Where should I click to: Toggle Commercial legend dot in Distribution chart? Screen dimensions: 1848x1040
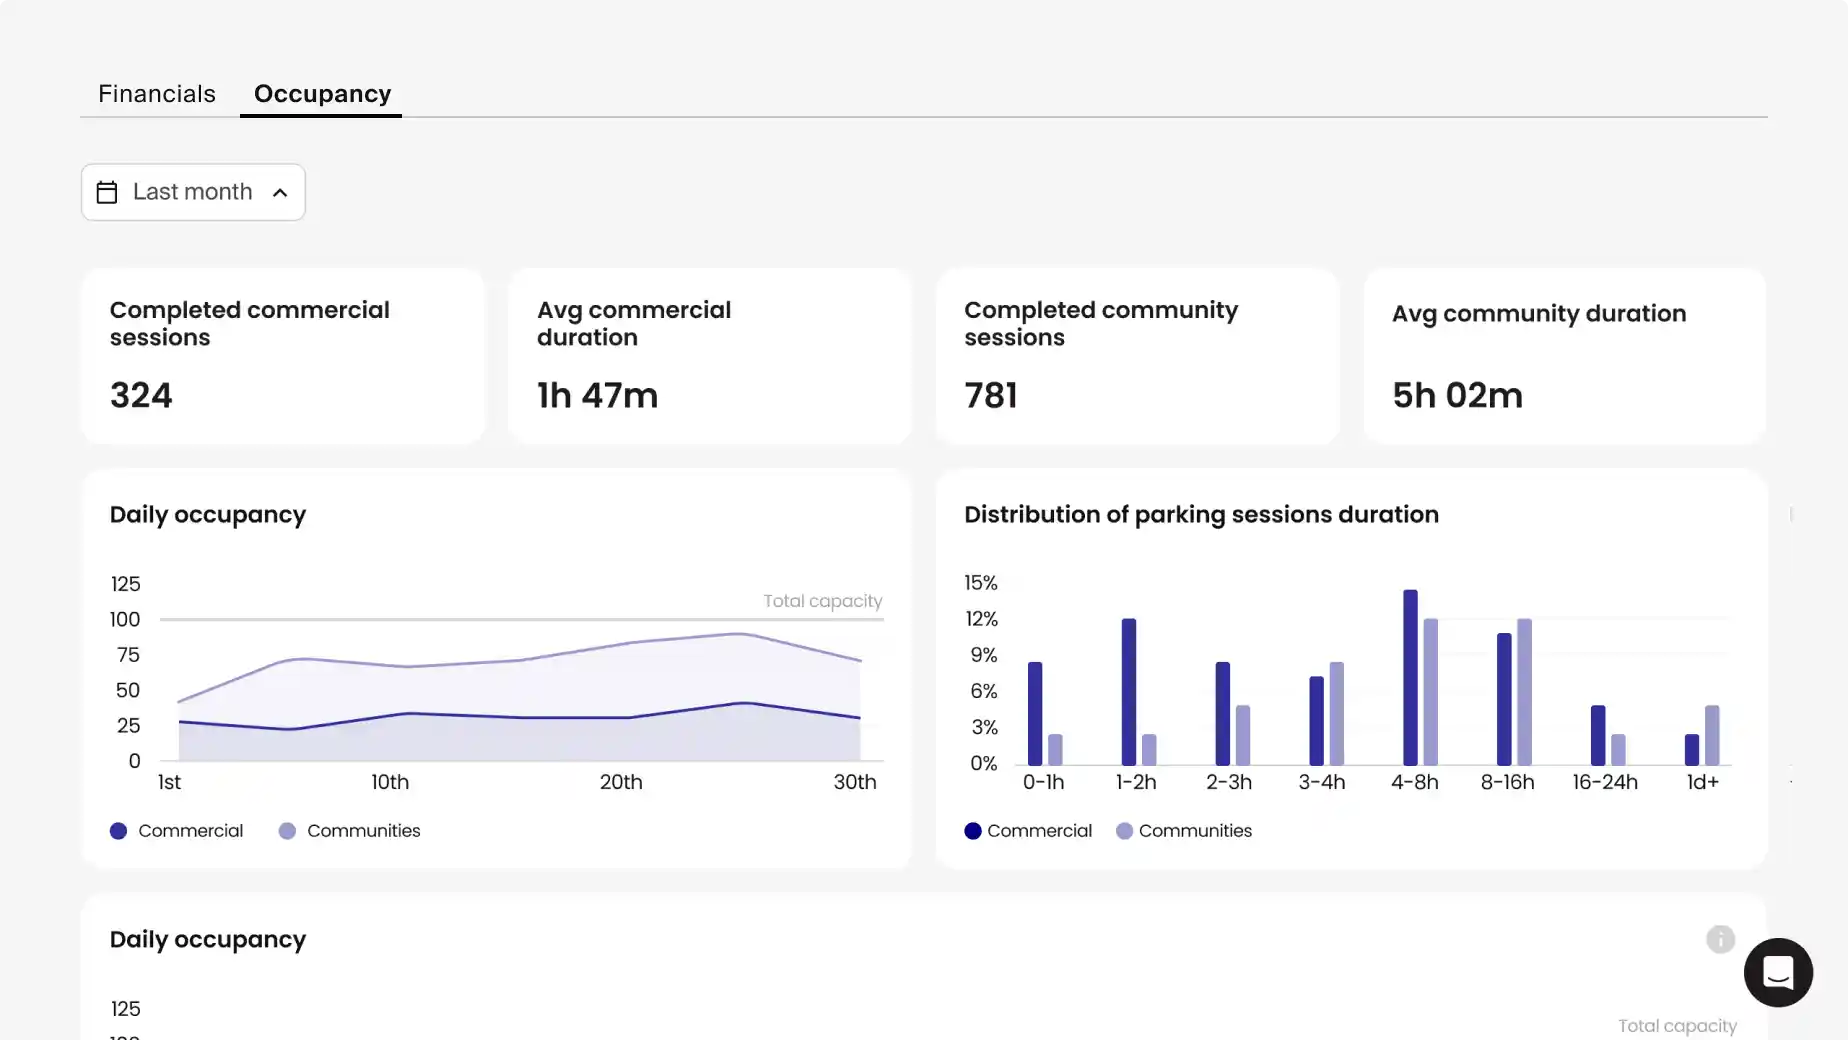[972, 831]
